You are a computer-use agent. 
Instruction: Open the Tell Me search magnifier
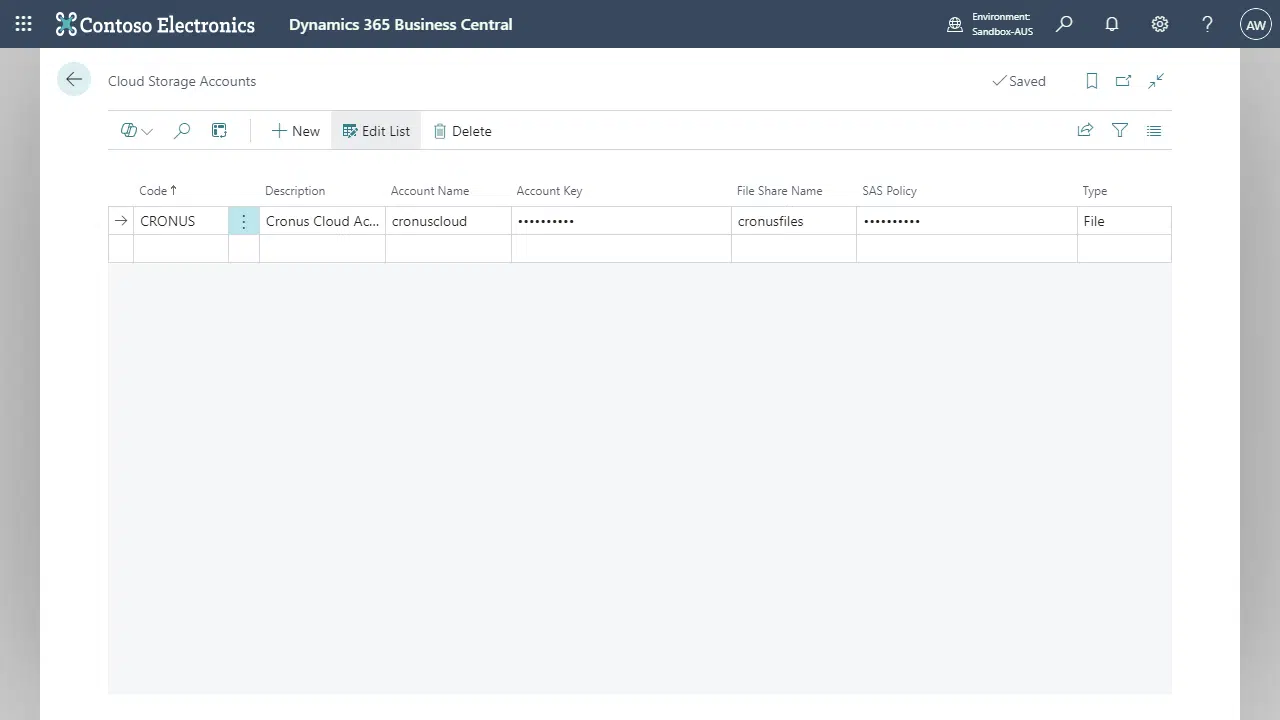click(1064, 24)
